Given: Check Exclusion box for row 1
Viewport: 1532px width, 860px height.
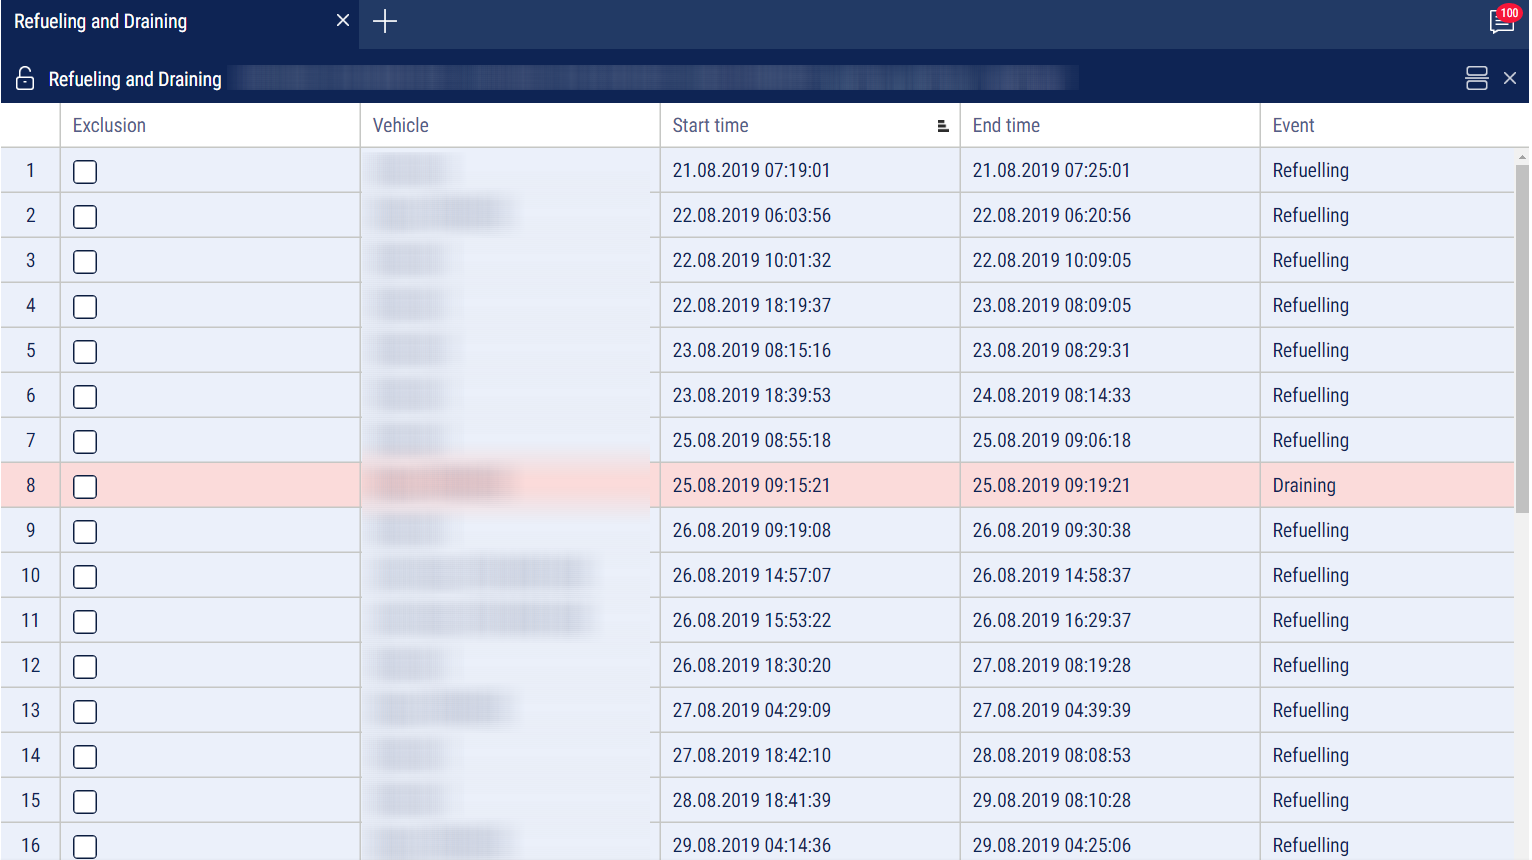Looking at the screenshot, I should [85, 171].
